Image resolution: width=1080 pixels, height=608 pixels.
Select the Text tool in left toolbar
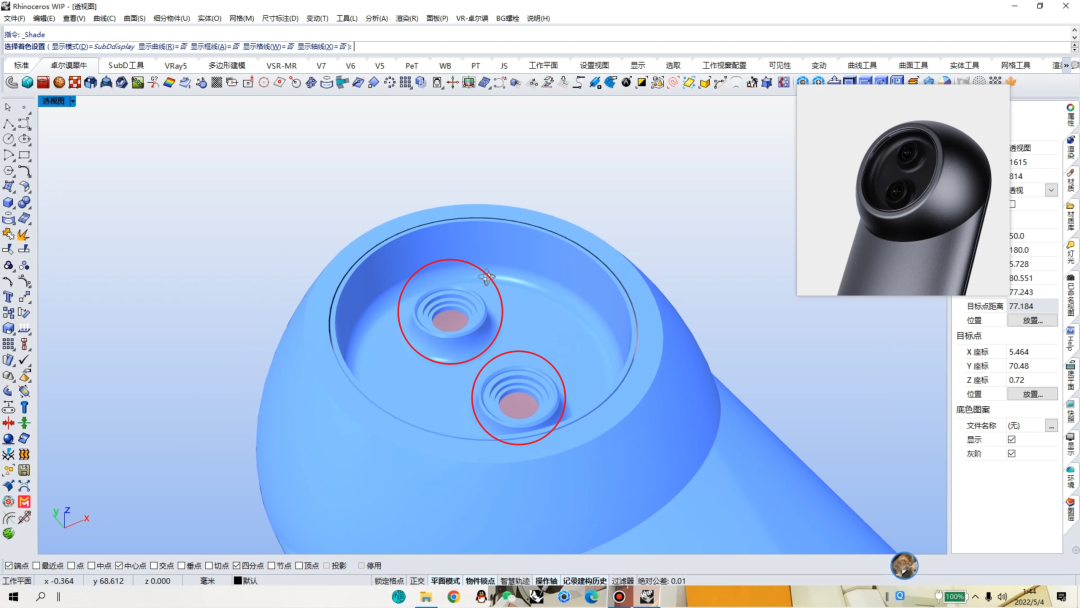(x=8, y=297)
